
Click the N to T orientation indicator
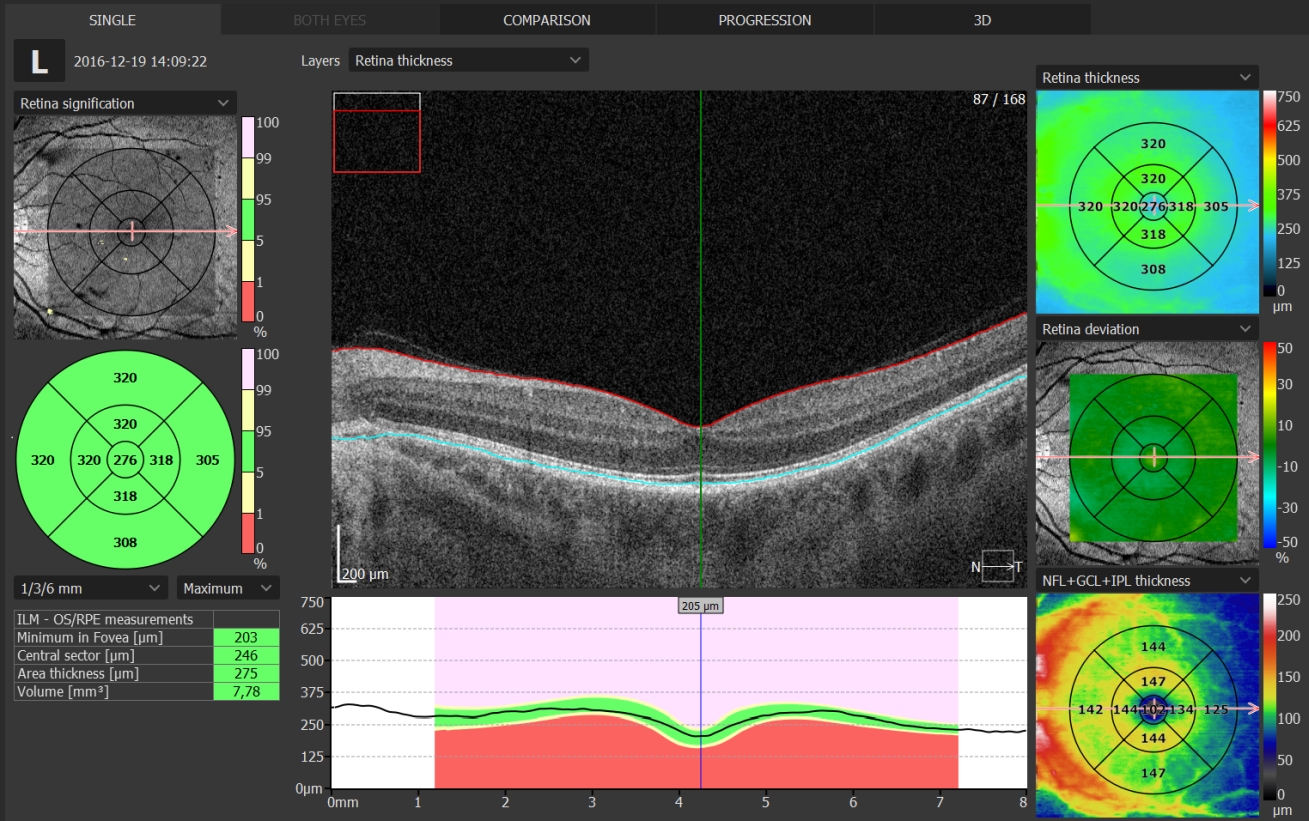point(997,566)
